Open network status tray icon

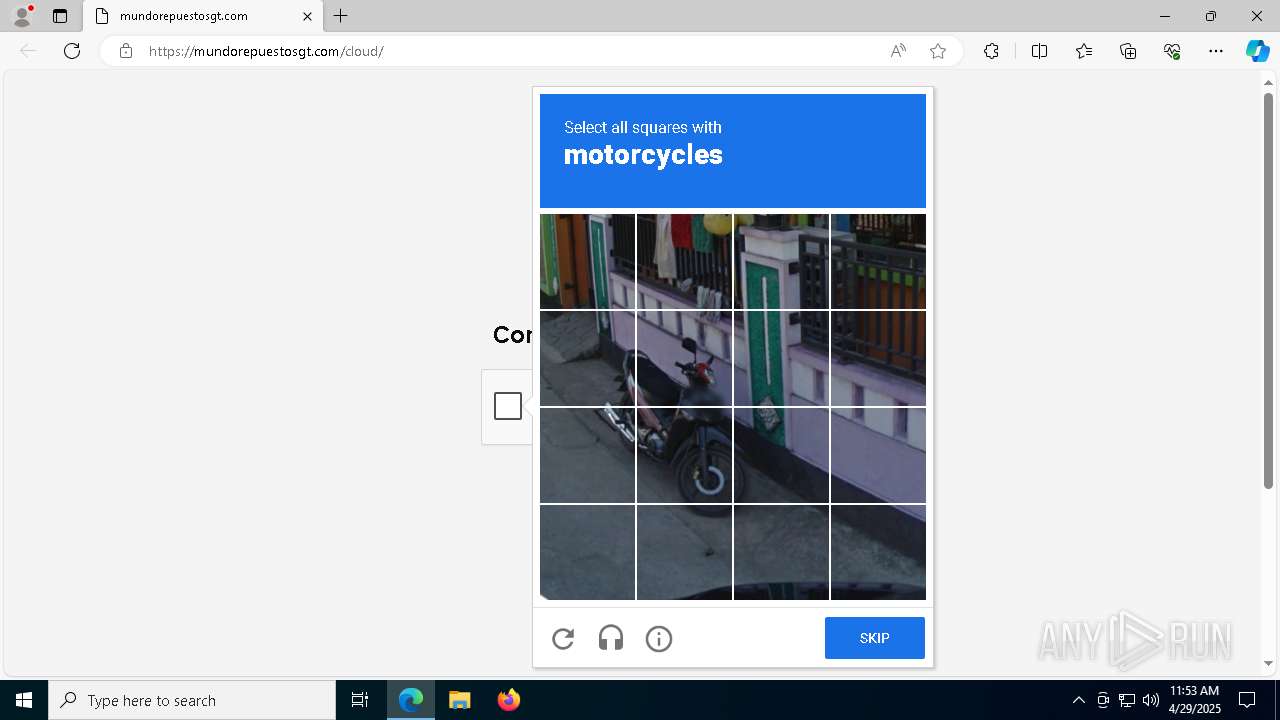tap(1127, 700)
